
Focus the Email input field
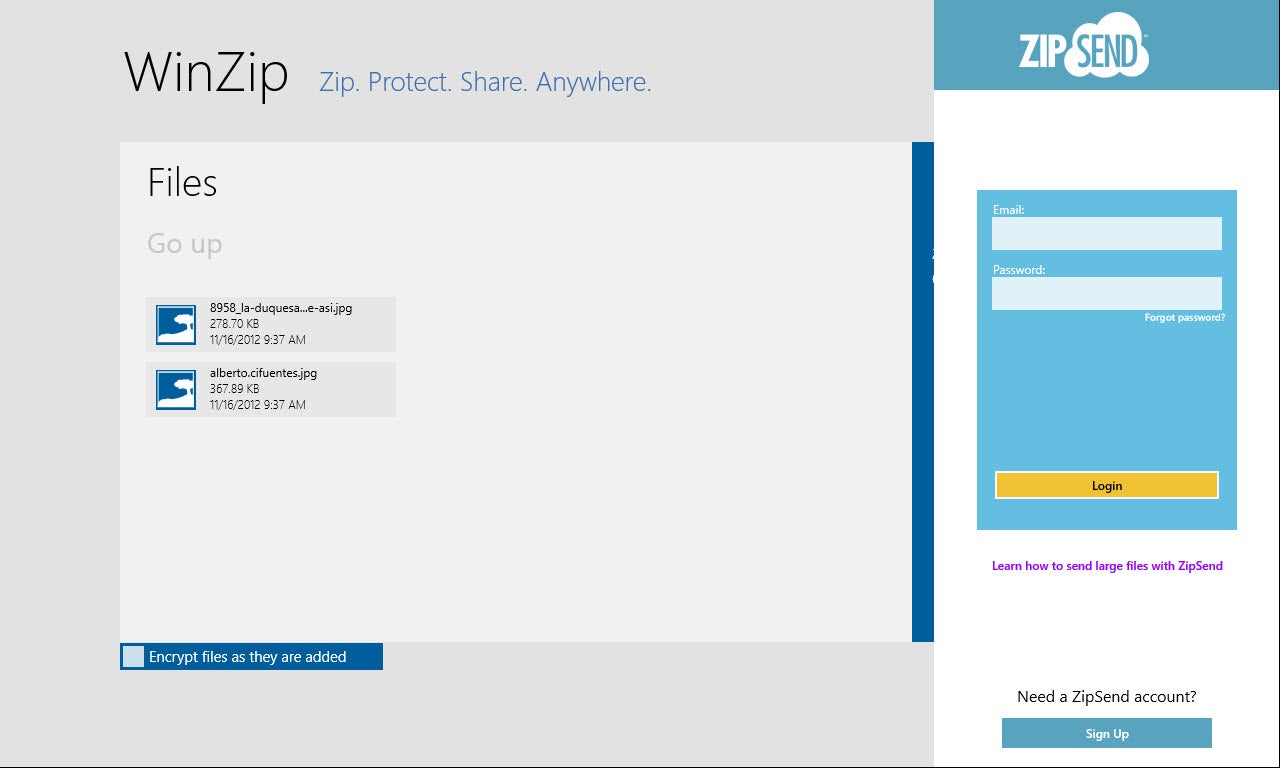1107,233
